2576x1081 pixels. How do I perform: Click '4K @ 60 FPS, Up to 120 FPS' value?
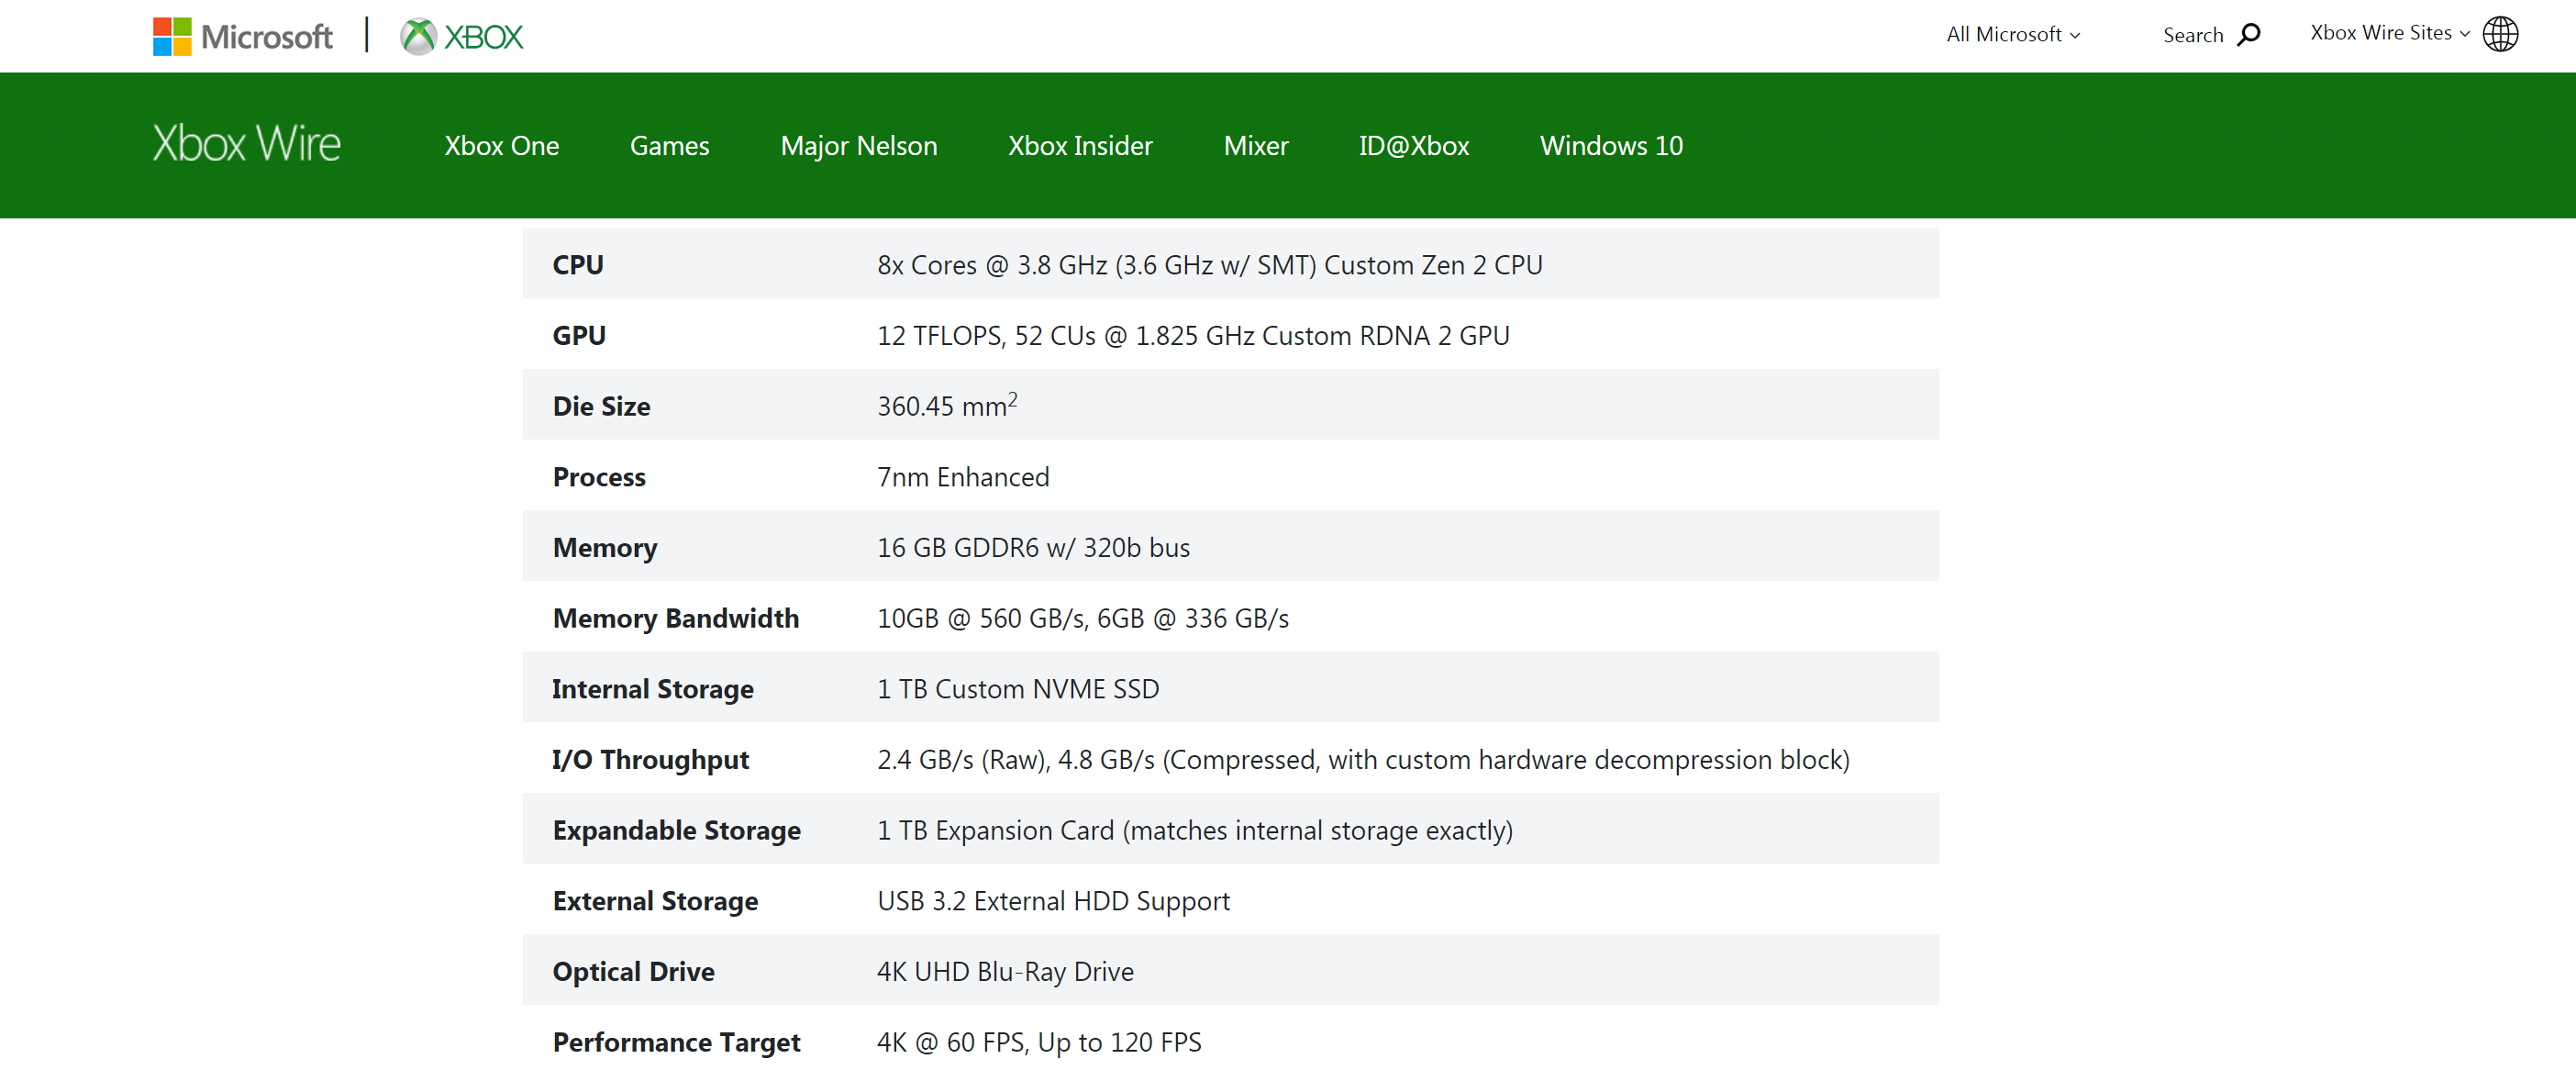point(1039,1043)
